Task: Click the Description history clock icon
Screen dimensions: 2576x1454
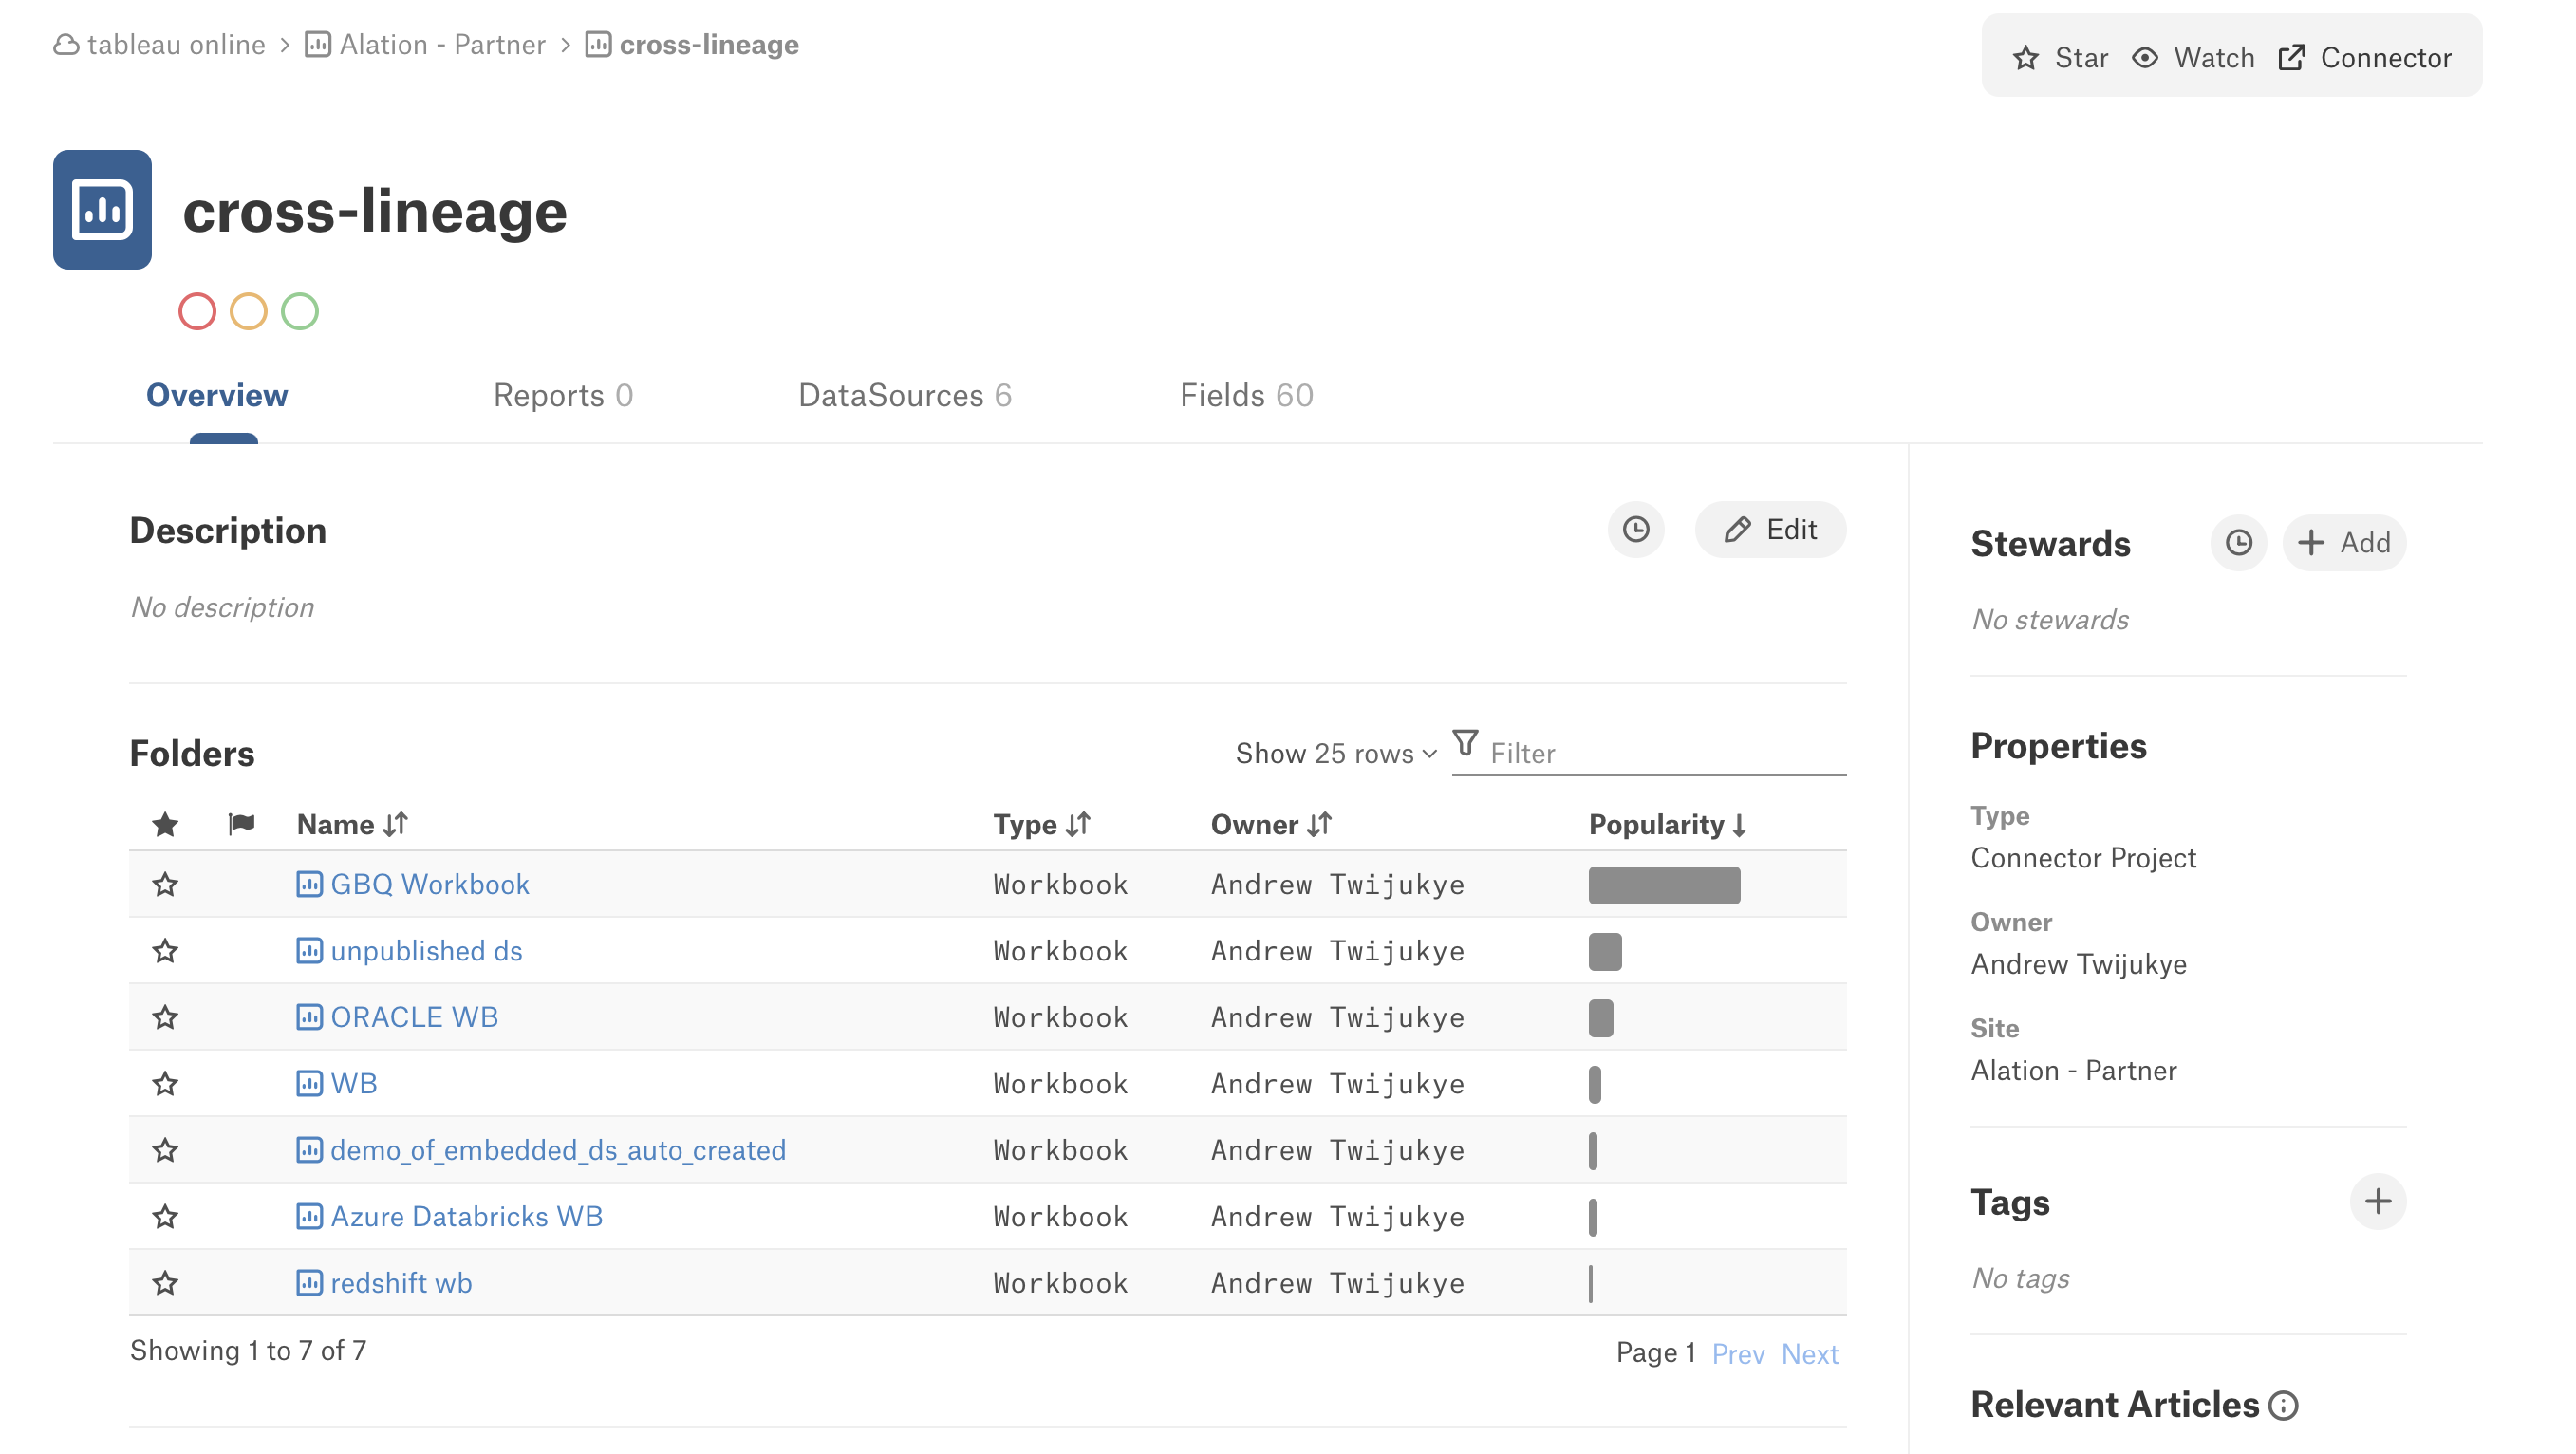Action: point(1635,529)
